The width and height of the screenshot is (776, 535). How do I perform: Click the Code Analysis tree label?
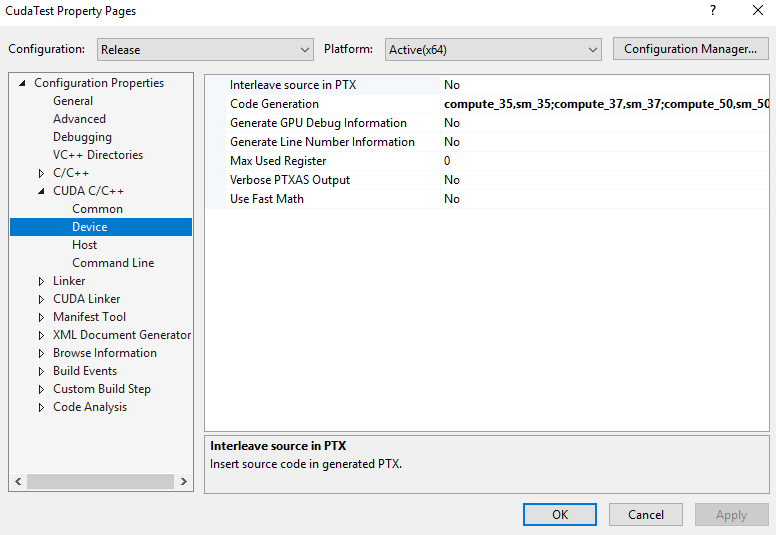coord(90,407)
